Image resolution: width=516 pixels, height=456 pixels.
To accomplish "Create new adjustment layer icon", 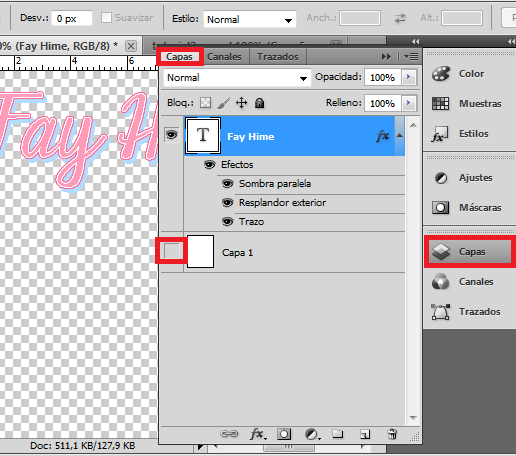I will point(312,434).
